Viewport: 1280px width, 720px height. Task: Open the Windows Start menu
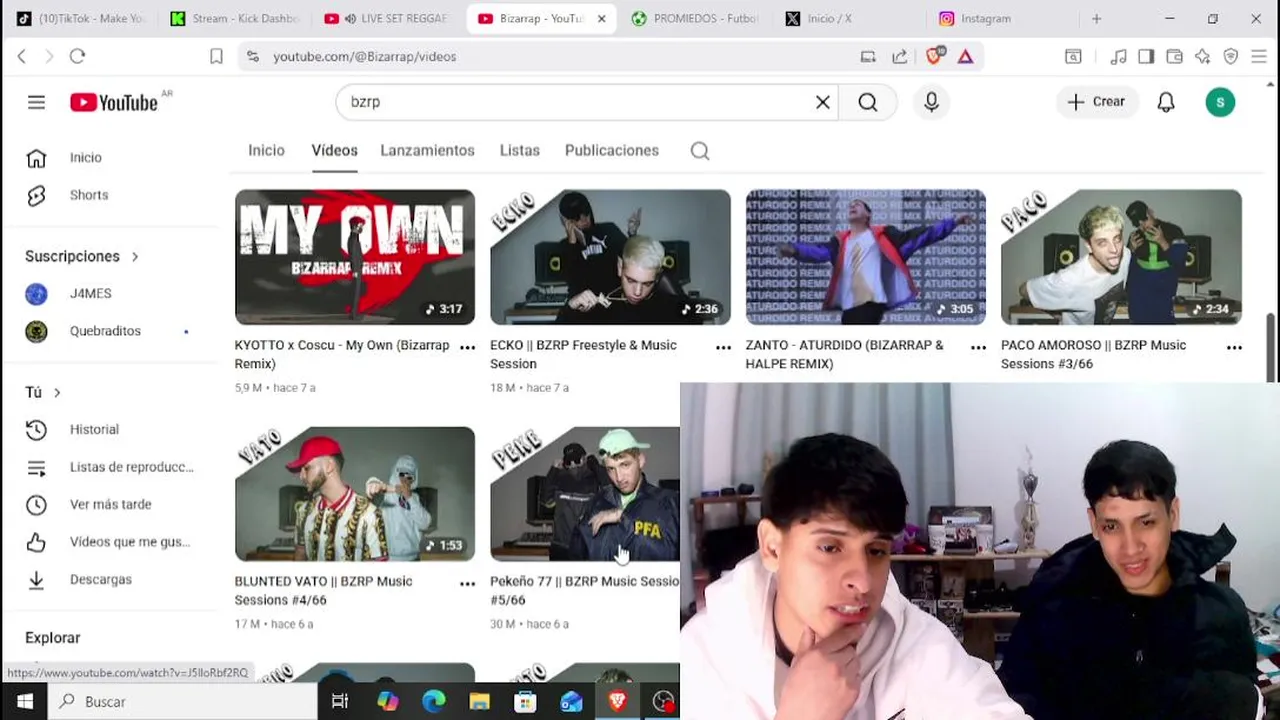[x=24, y=702]
